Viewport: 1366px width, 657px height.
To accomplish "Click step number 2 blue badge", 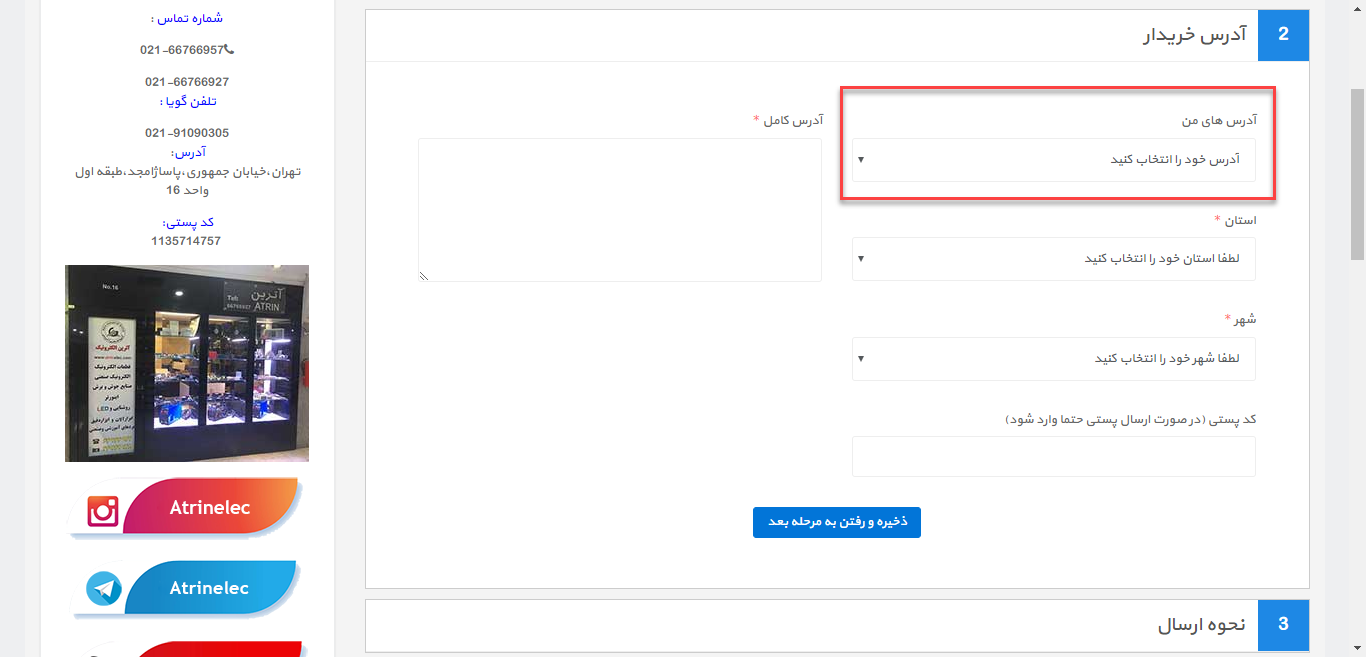I will pyautogui.click(x=1283, y=35).
